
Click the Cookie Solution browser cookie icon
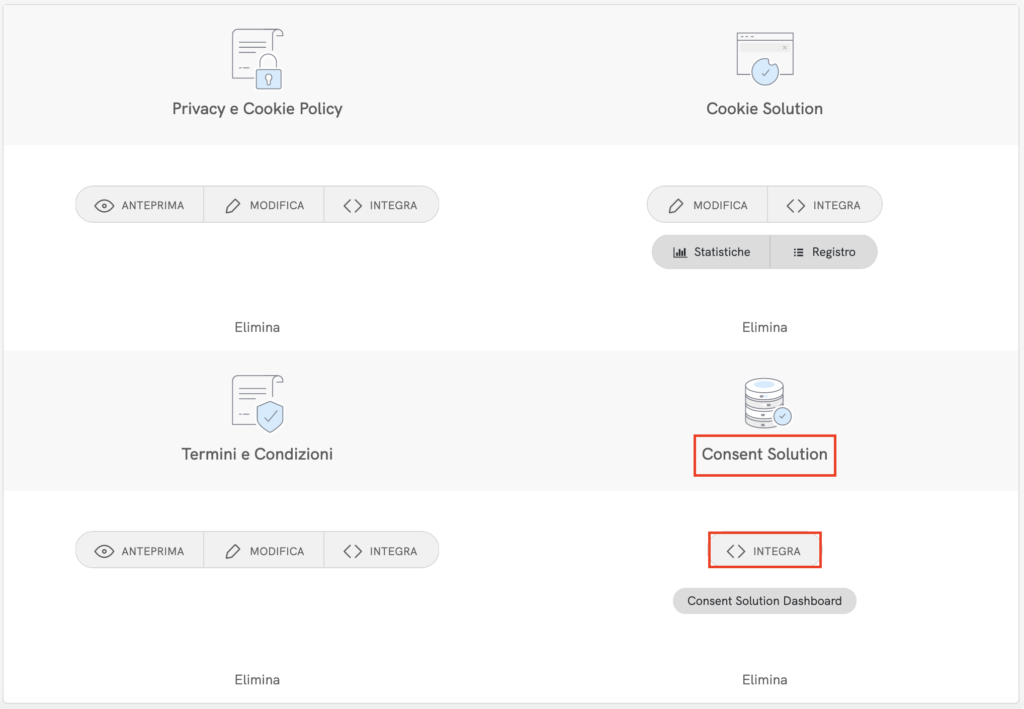(764, 58)
